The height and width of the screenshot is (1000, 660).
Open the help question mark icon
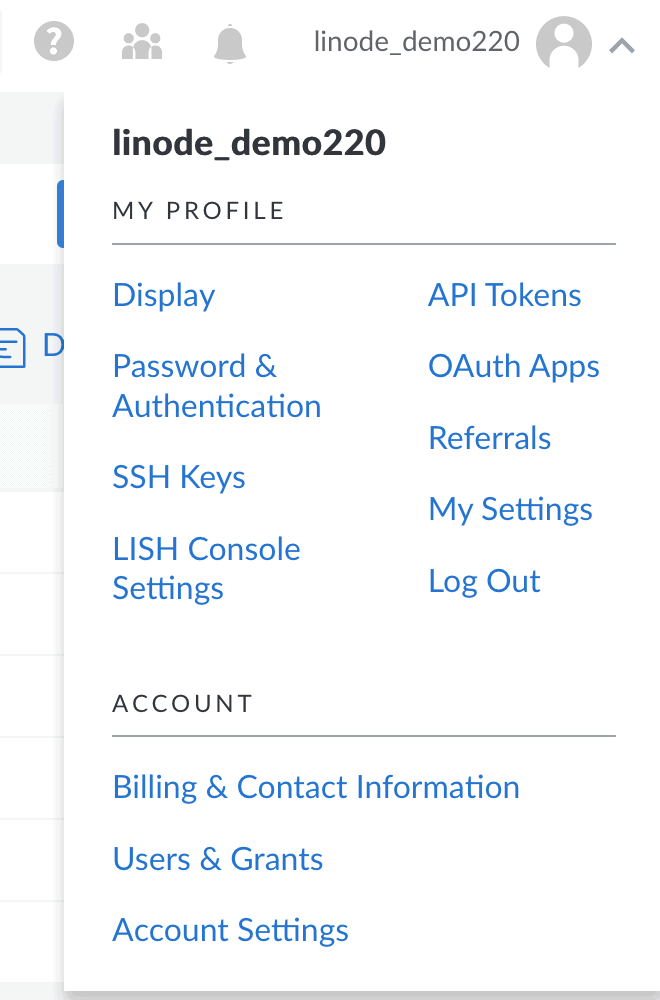coord(55,42)
